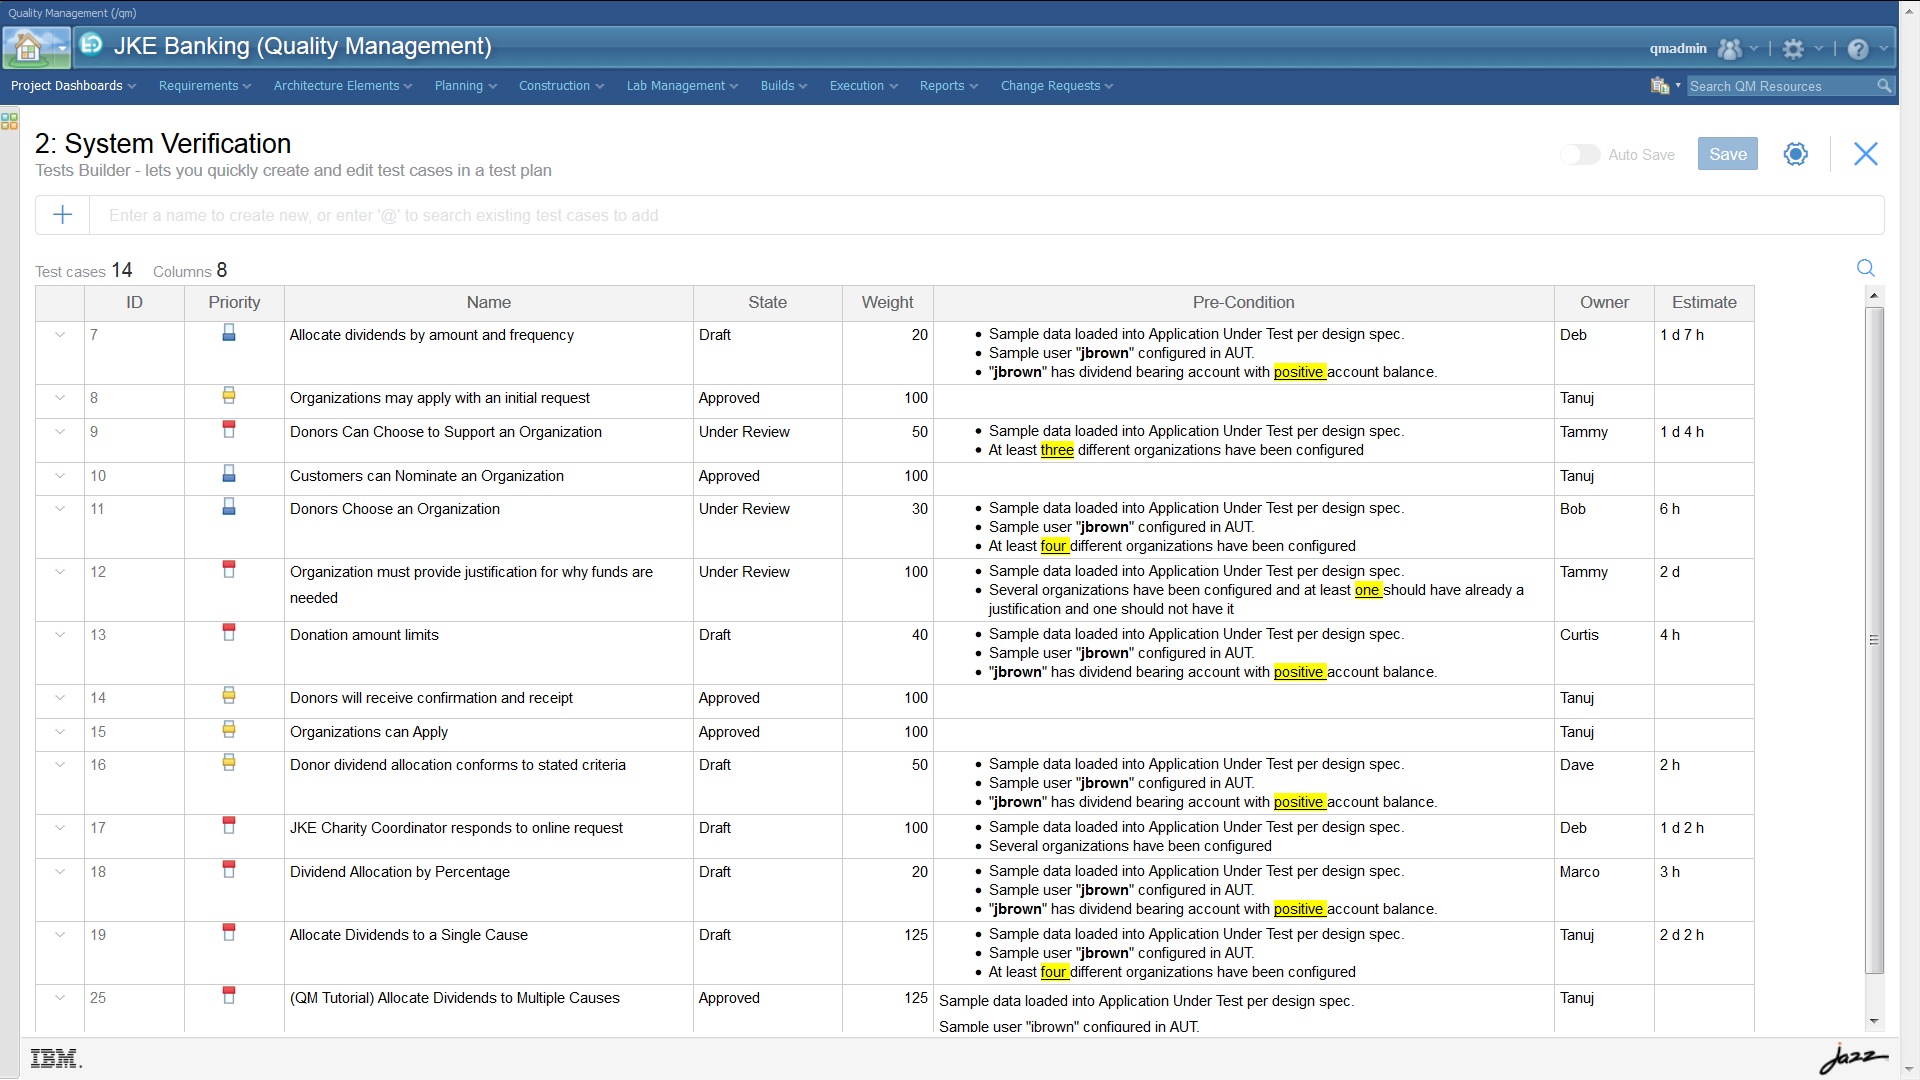Viewport: 1920px width, 1080px height.
Task: Click the search resources input field
Action: pos(1782,86)
